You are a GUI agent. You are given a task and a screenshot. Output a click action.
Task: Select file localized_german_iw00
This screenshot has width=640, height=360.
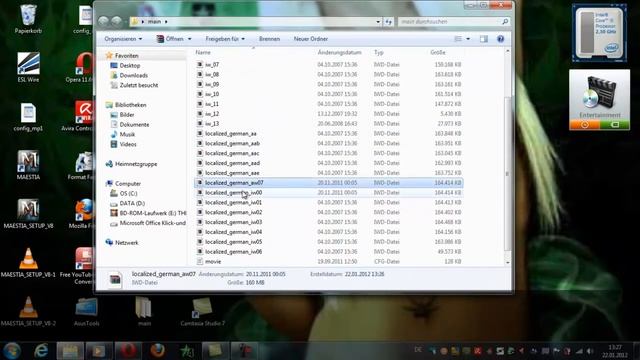tap(329, 193)
